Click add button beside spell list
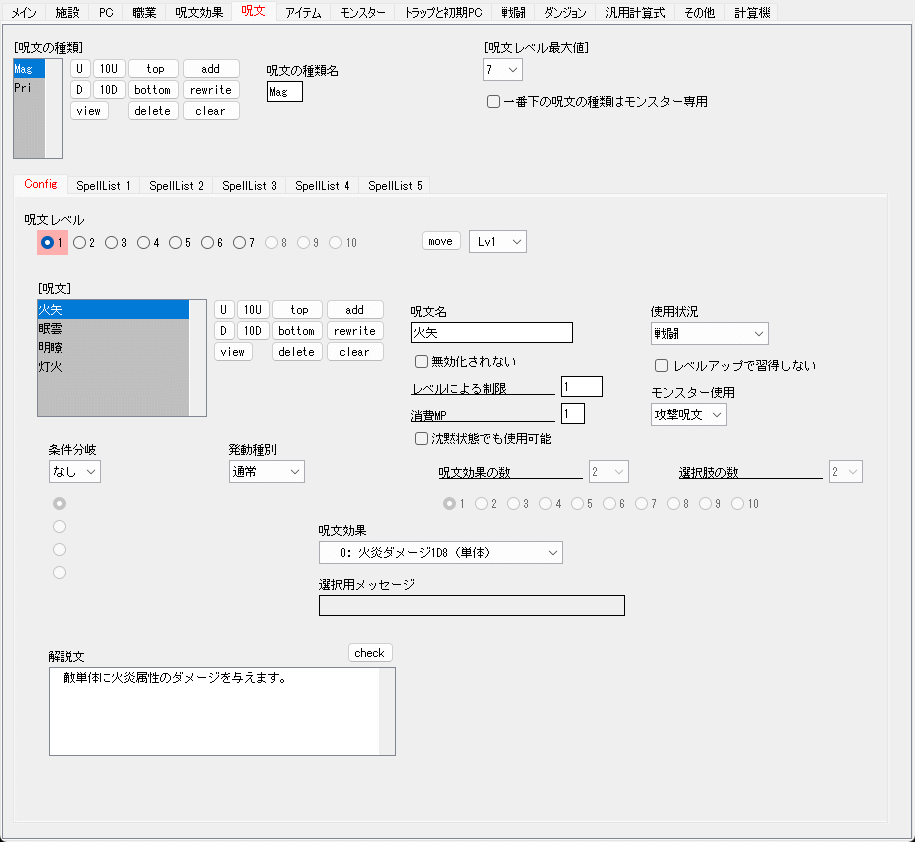The height and width of the screenshot is (842, 915). point(355,310)
